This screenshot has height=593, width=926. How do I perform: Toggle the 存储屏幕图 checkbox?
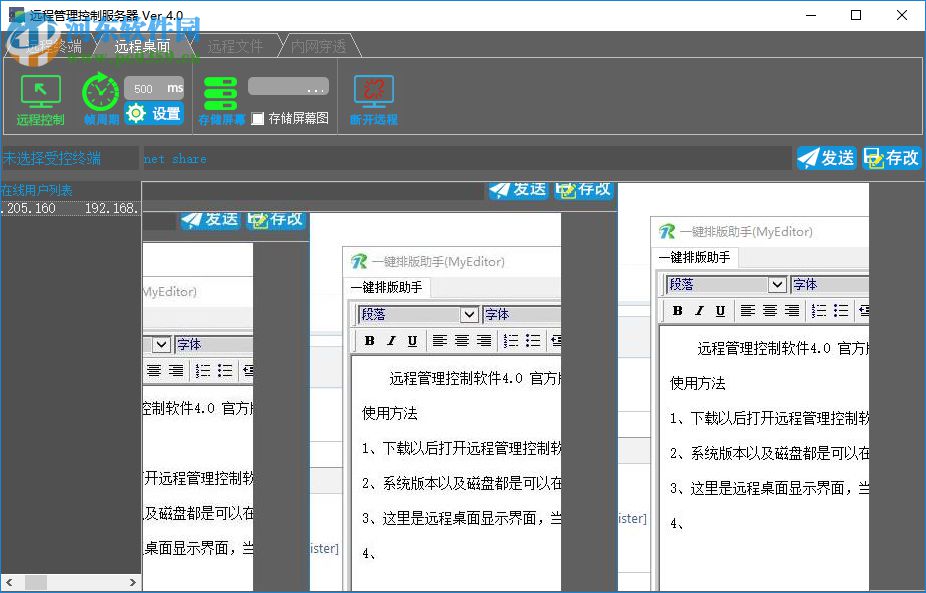(x=257, y=119)
